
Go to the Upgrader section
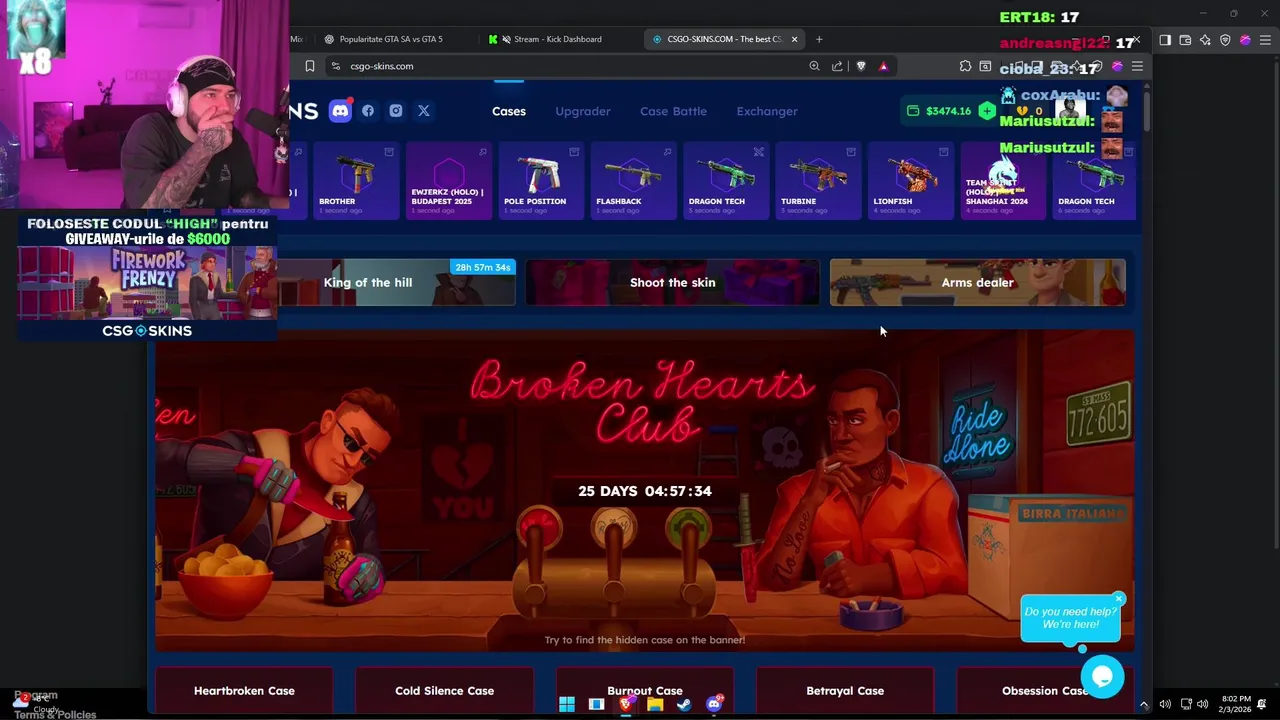tap(583, 111)
